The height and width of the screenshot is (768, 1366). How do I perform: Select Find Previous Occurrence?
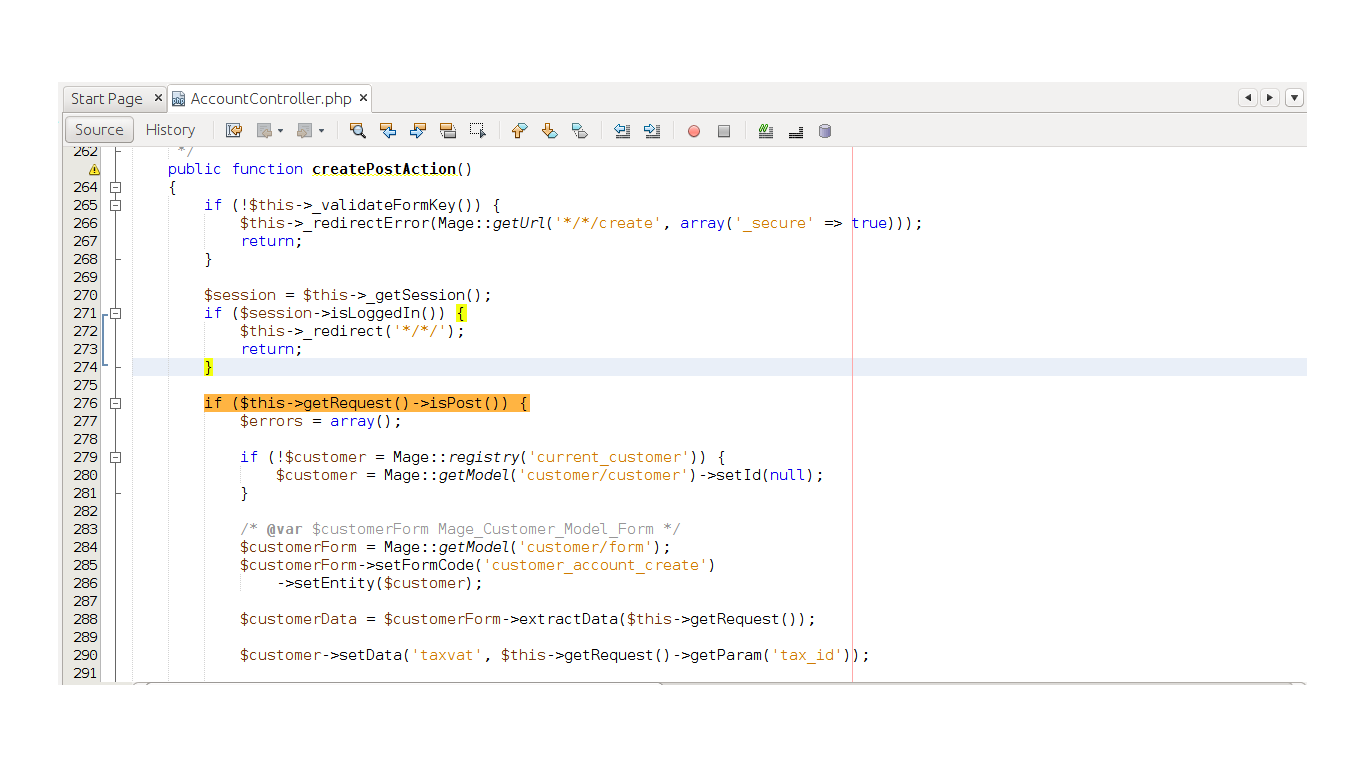[387, 130]
